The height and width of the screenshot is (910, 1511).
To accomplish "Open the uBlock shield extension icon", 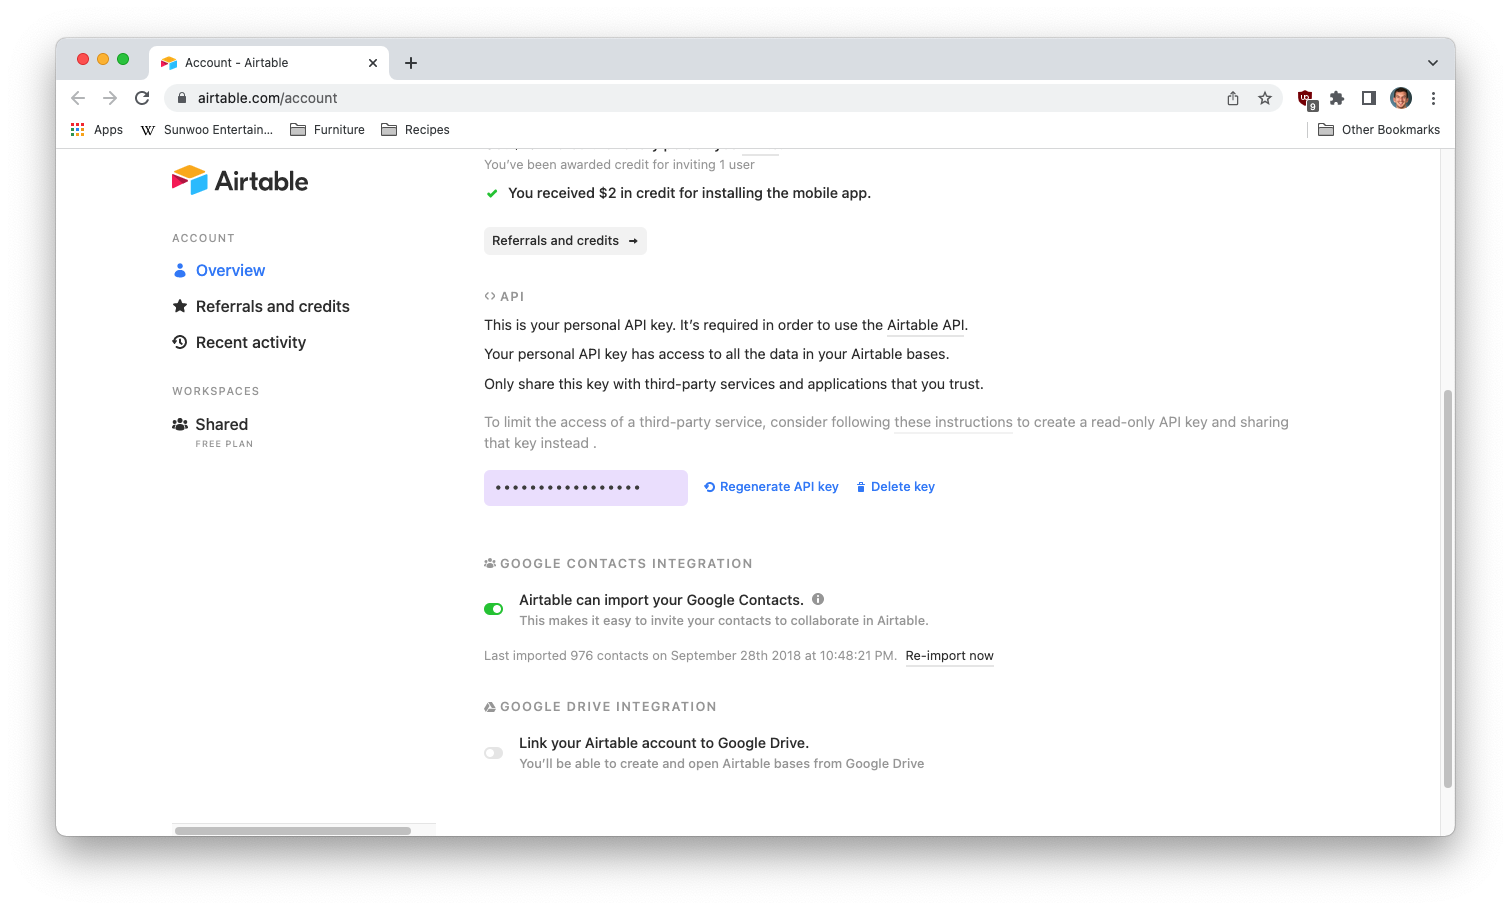I will (1306, 99).
